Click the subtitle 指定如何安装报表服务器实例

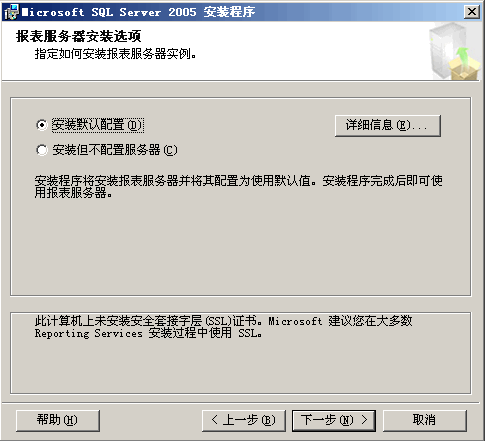[115, 54]
